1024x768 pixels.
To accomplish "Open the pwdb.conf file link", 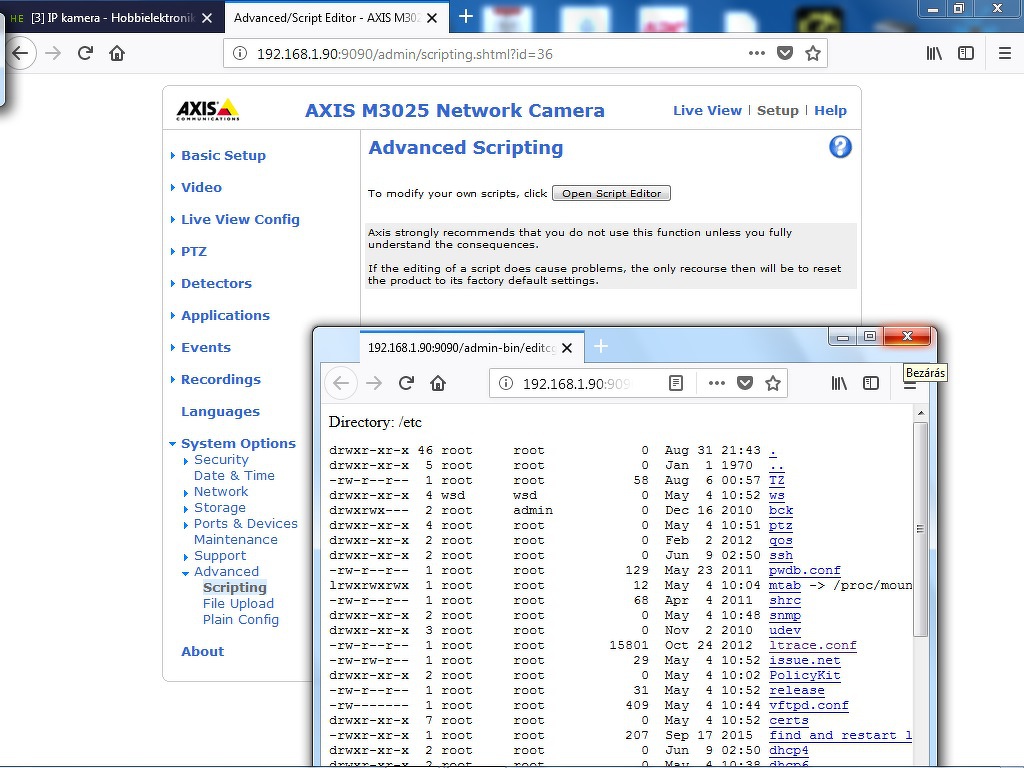I will [805, 570].
